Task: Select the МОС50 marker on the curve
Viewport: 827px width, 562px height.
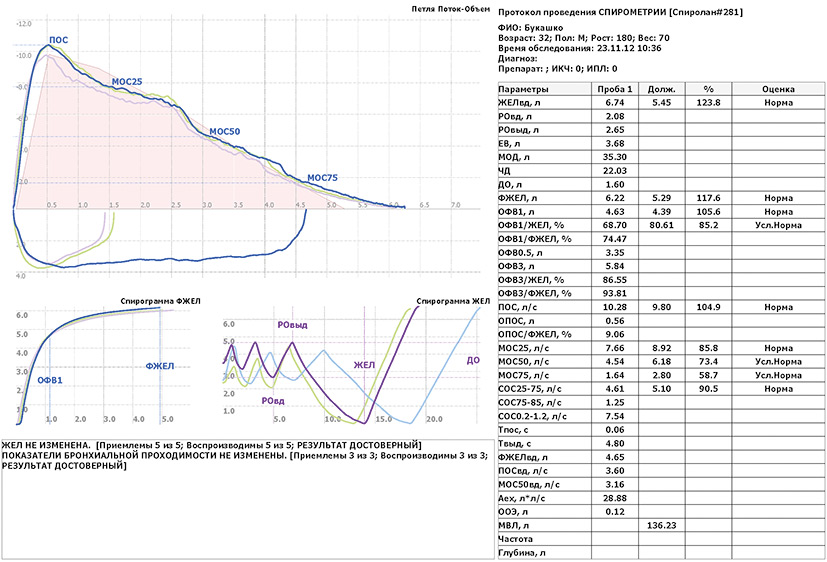Action: point(225,131)
